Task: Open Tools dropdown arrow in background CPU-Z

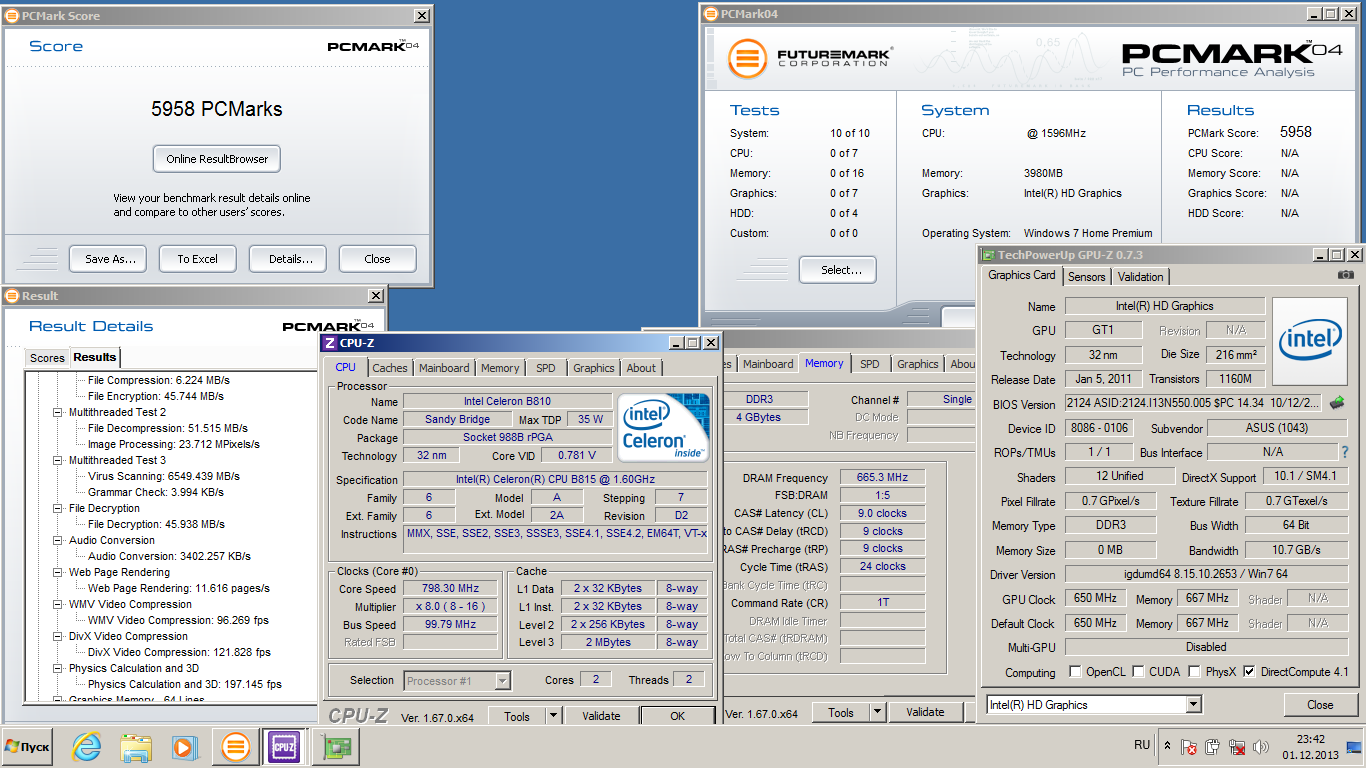Action: point(877,712)
